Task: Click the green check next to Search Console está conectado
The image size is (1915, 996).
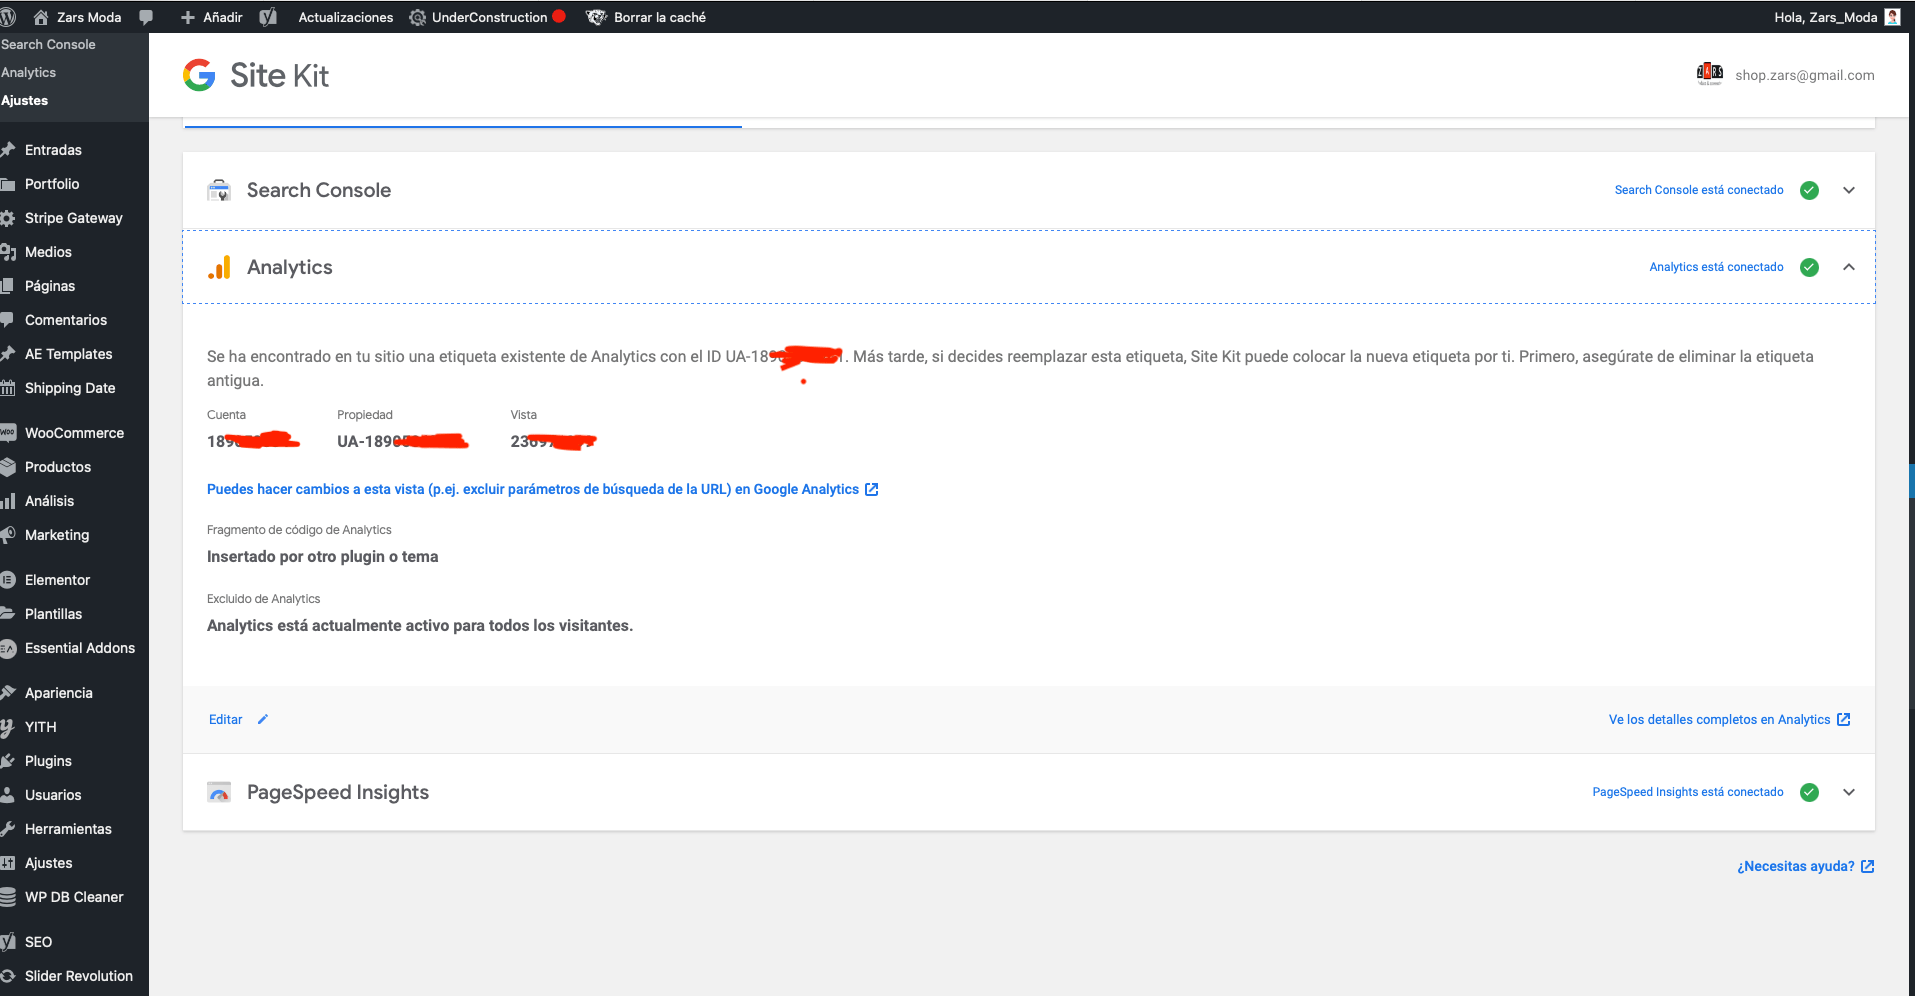Action: (1809, 190)
